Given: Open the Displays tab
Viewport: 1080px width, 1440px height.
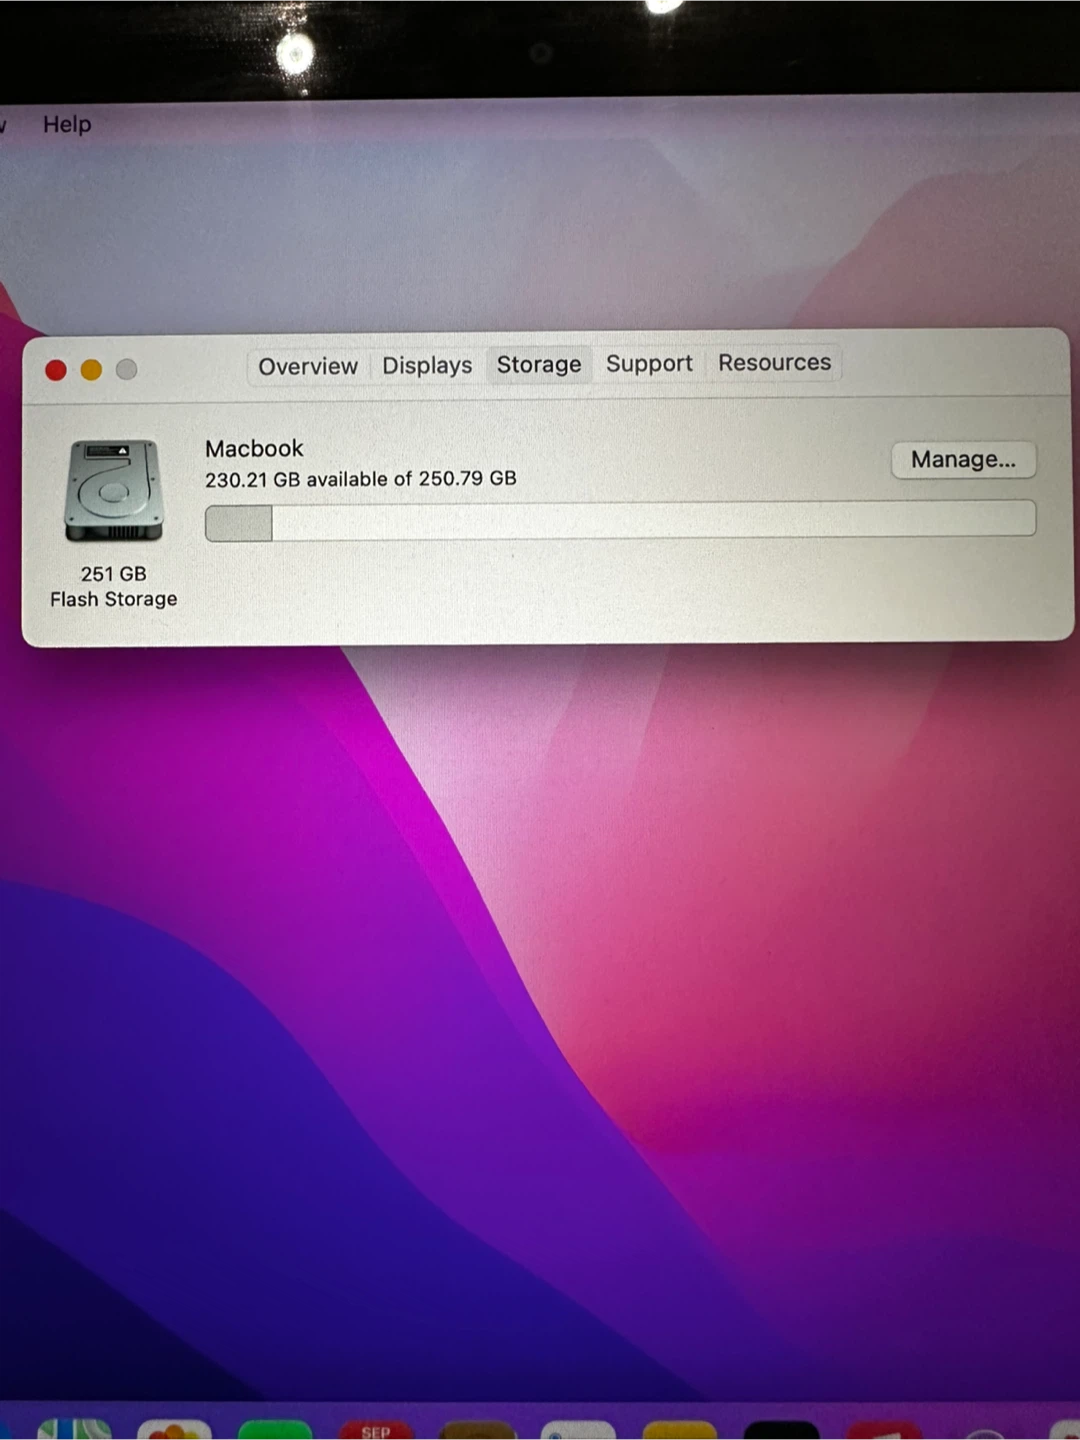Looking at the screenshot, I should (x=427, y=365).
